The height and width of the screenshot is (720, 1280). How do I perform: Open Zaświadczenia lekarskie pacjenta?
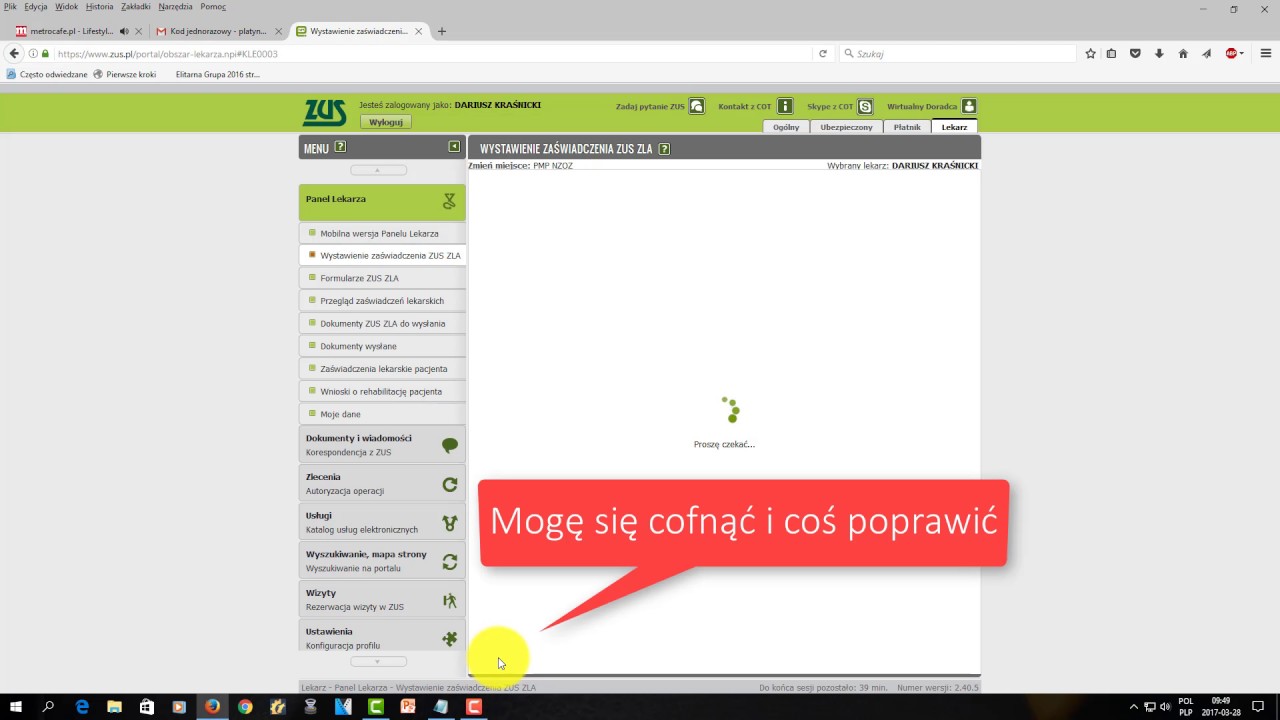tap(382, 368)
